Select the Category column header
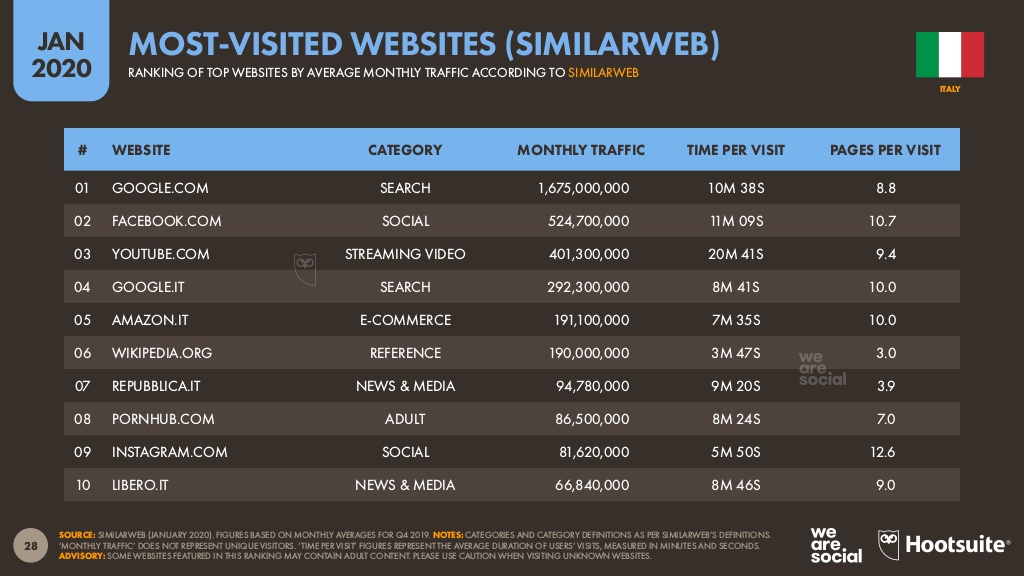The width and height of the screenshot is (1024, 576). pyautogui.click(x=405, y=150)
